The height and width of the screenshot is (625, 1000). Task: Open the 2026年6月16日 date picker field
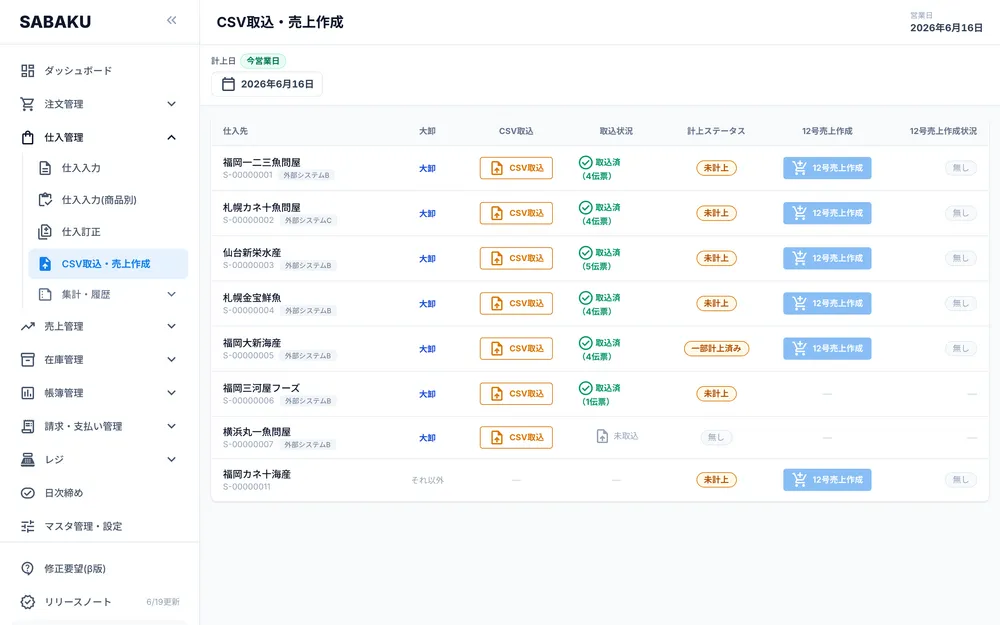click(267, 84)
